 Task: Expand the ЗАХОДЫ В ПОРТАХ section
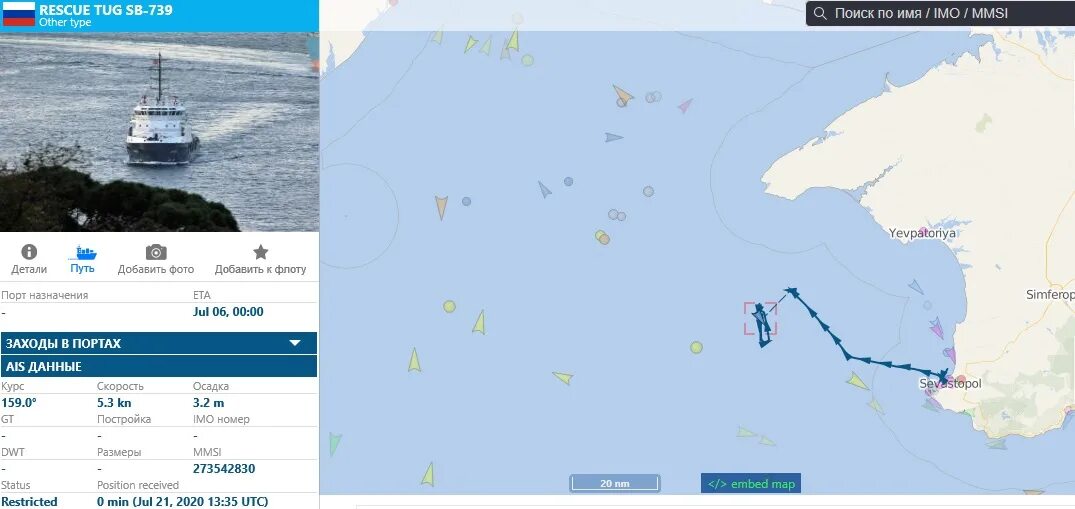pos(158,343)
